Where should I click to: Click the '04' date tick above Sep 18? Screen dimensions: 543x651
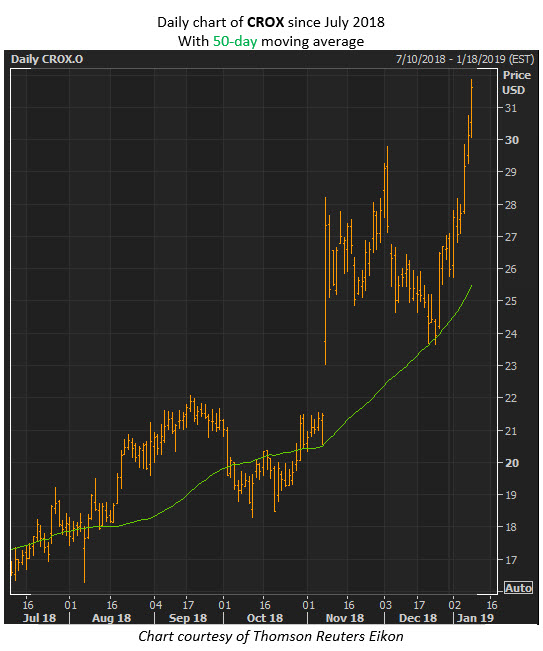pos(156,605)
